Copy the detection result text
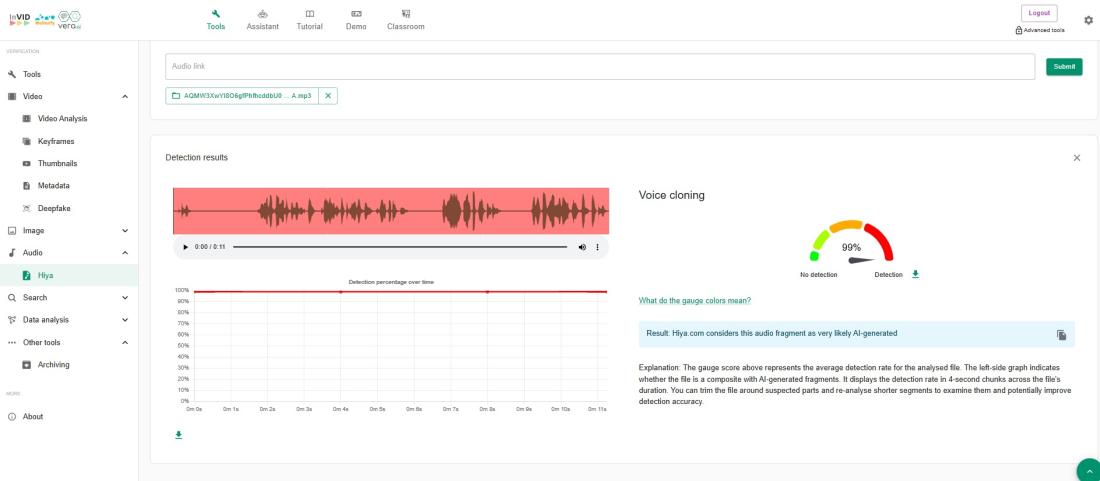Viewport: 1100px width, 481px height. (1061, 335)
